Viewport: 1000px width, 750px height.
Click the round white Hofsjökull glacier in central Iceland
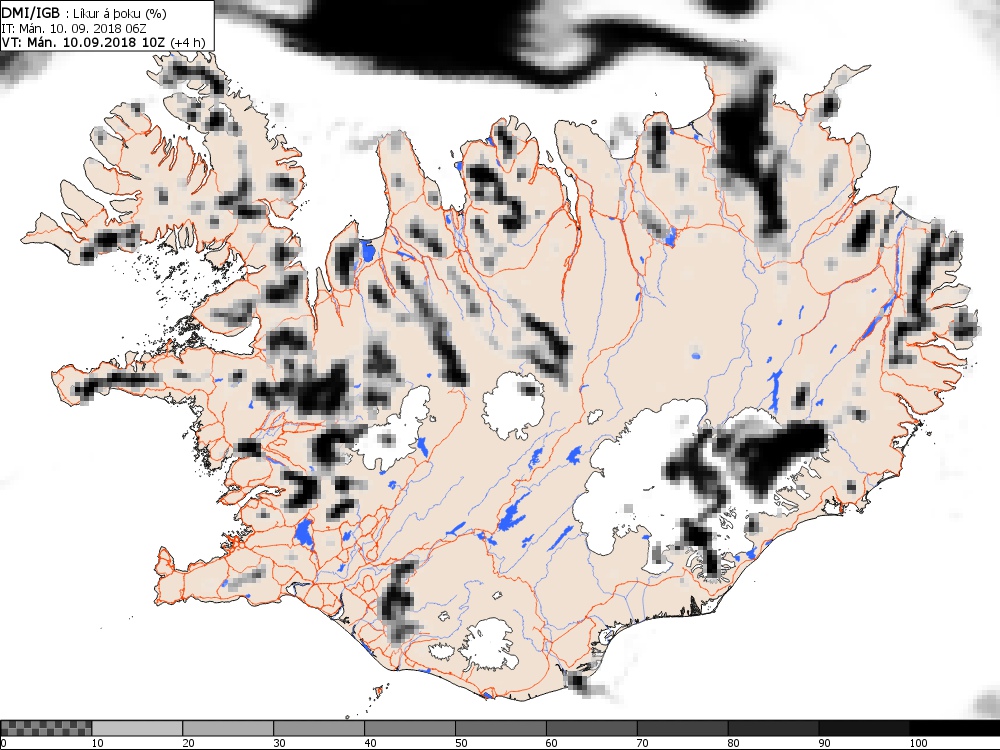coord(513,406)
